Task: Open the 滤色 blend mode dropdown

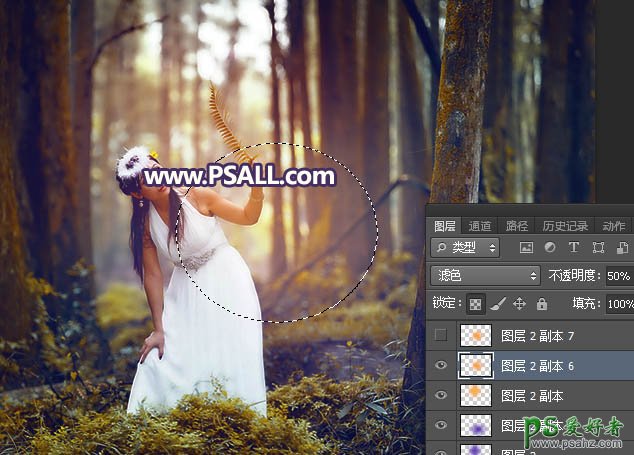Action: [486, 275]
